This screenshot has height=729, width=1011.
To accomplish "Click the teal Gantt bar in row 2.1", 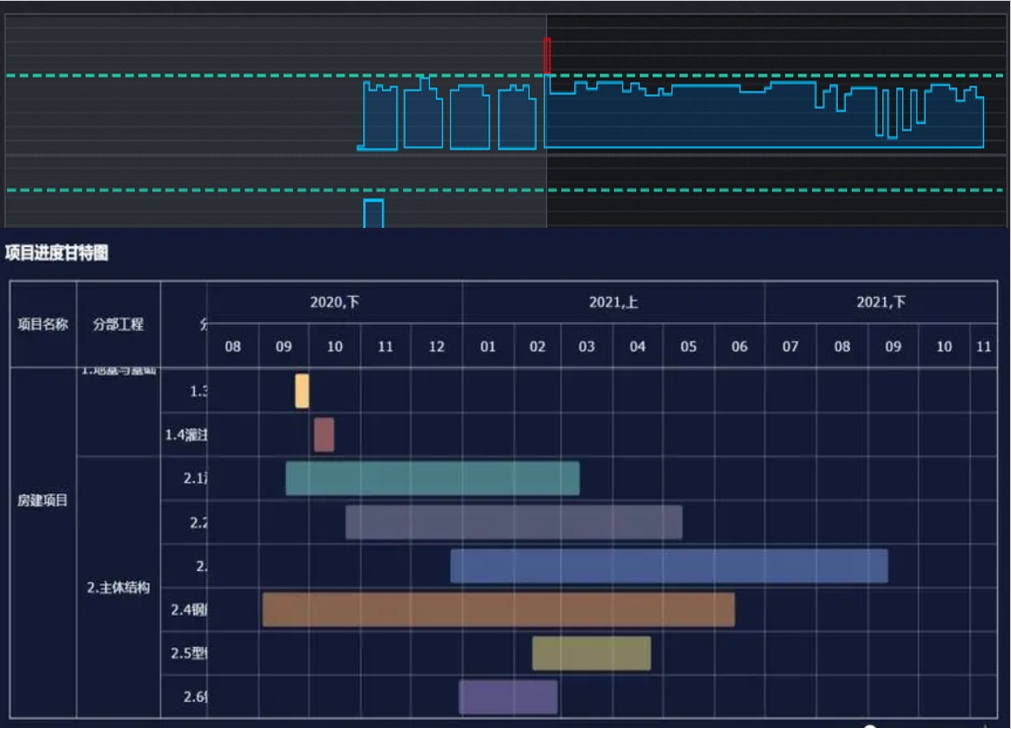I will pos(433,478).
